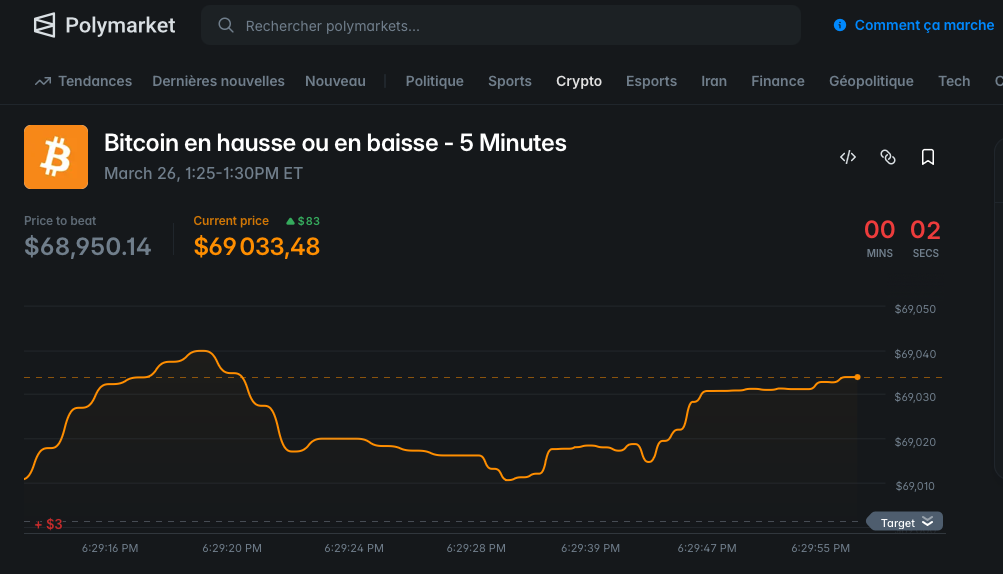Click the info icon beside Comment ça marche
This screenshot has height=574, width=1003.
(840, 25)
